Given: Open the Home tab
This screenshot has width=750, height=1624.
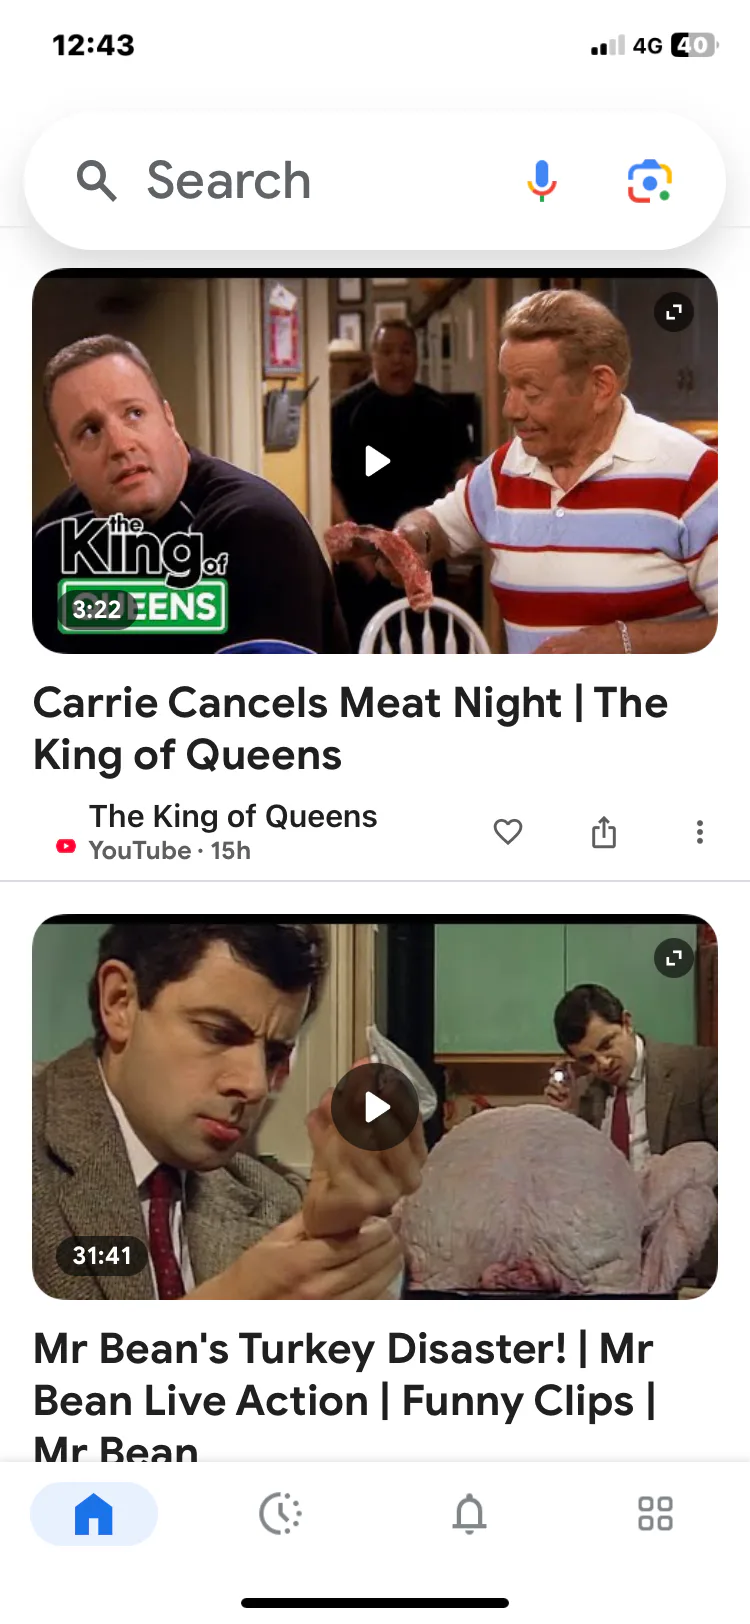Looking at the screenshot, I should point(94,1514).
